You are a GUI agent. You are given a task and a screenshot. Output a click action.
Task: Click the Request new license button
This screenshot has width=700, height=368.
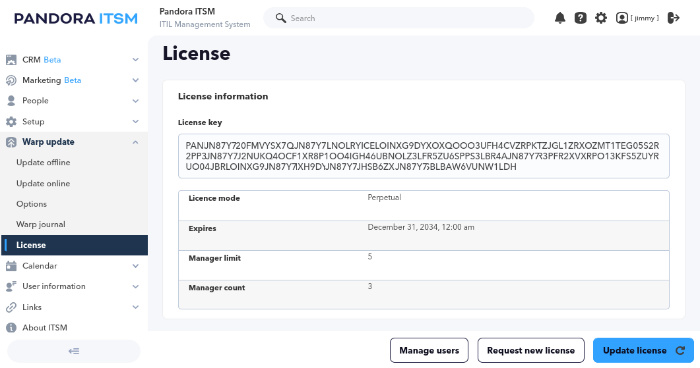click(531, 351)
